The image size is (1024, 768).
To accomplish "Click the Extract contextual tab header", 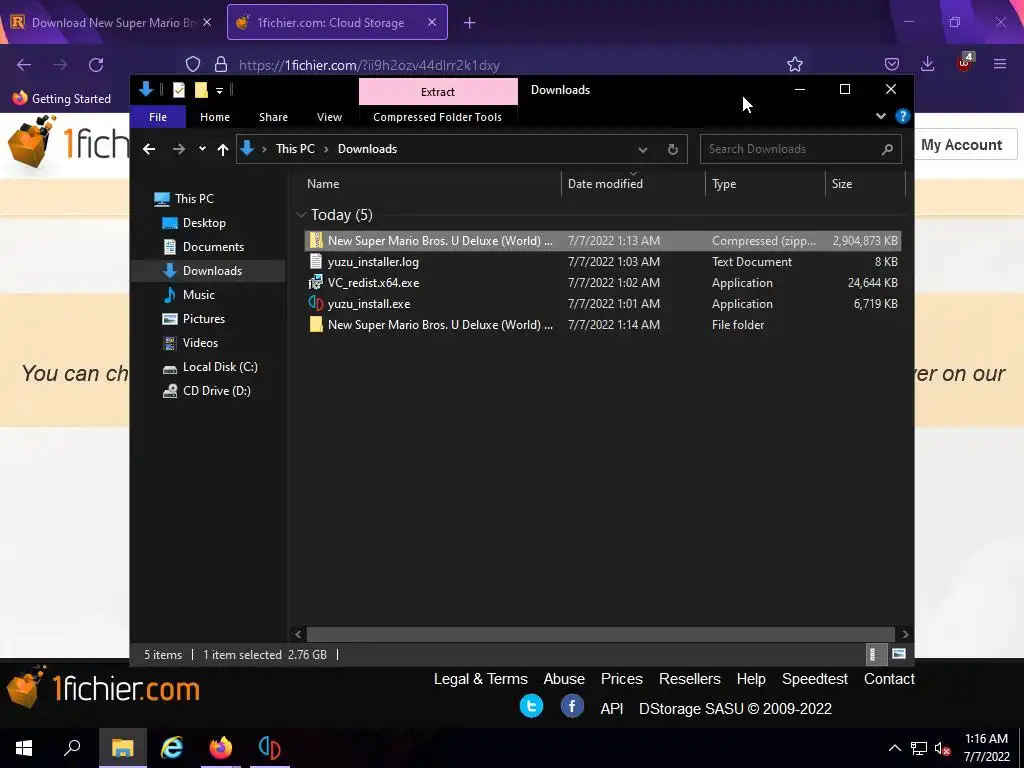I will click(x=438, y=92).
